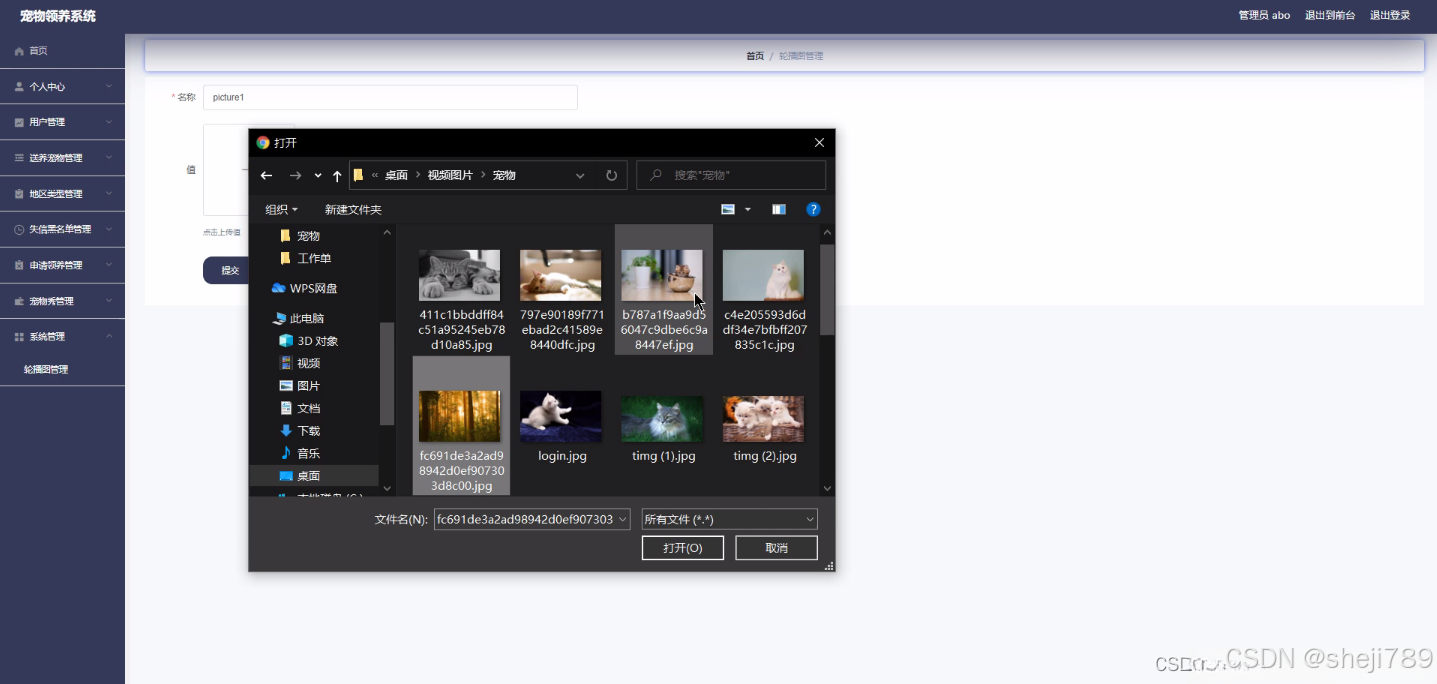Select image b787a1f9aa9d5 thumbnail
The width and height of the screenshot is (1437, 684).
[x=662, y=275]
